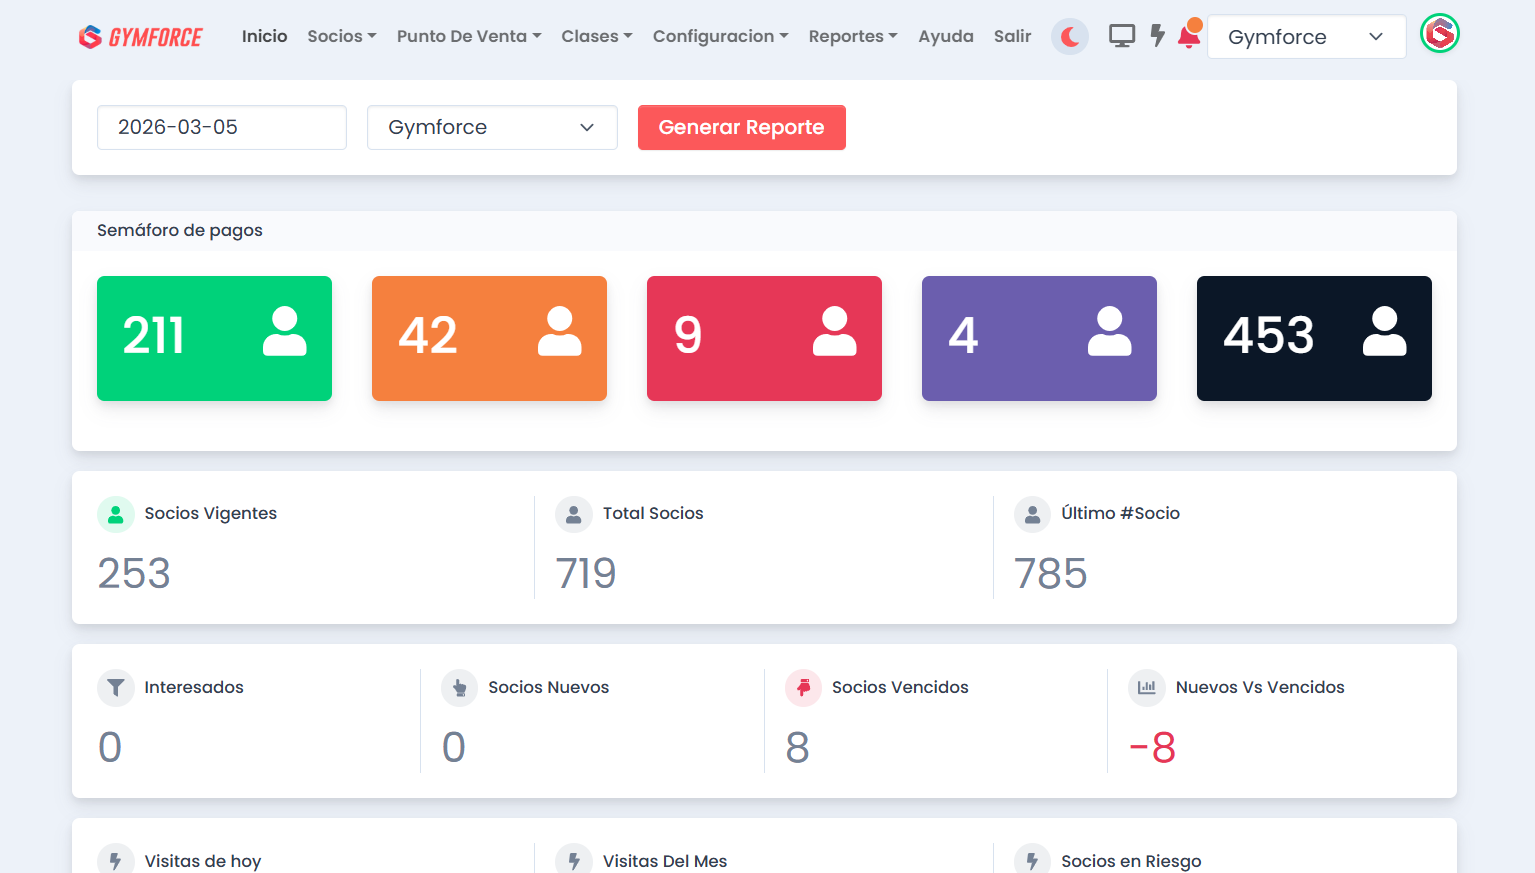Expand the Reportes menu
The width and height of the screenshot is (1535, 873).
pyautogui.click(x=852, y=36)
